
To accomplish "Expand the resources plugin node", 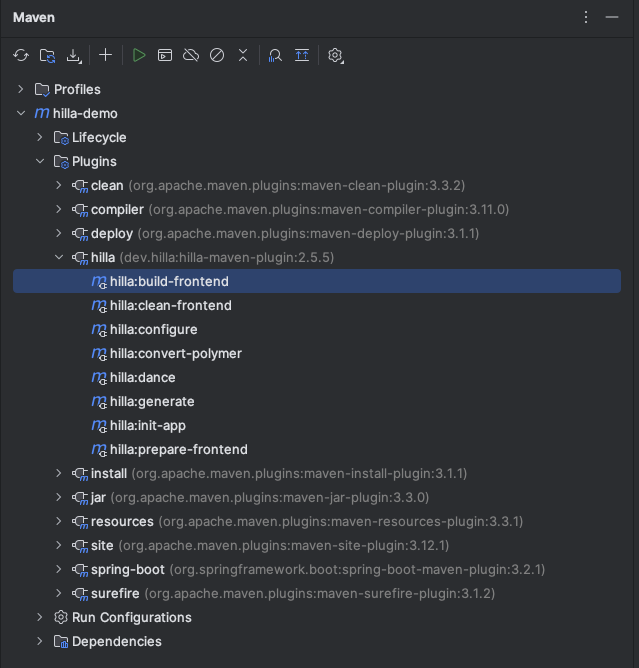I will (59, 521).
